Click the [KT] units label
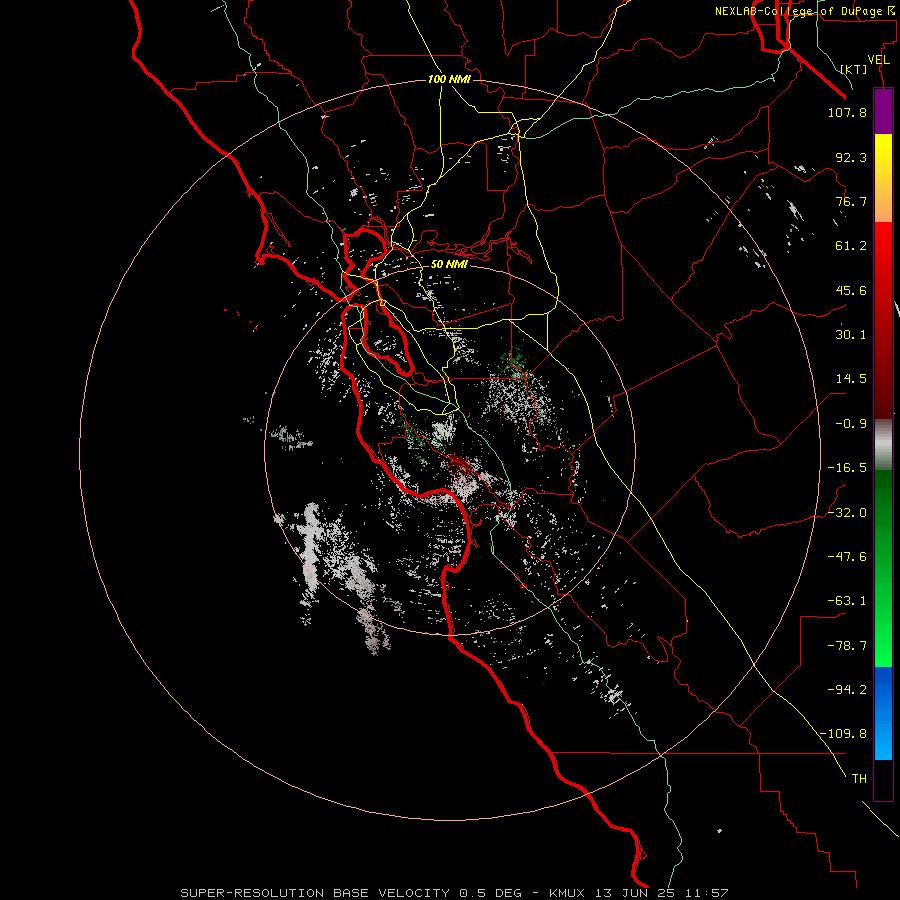The image size is (900, 900). pos(854,69)
